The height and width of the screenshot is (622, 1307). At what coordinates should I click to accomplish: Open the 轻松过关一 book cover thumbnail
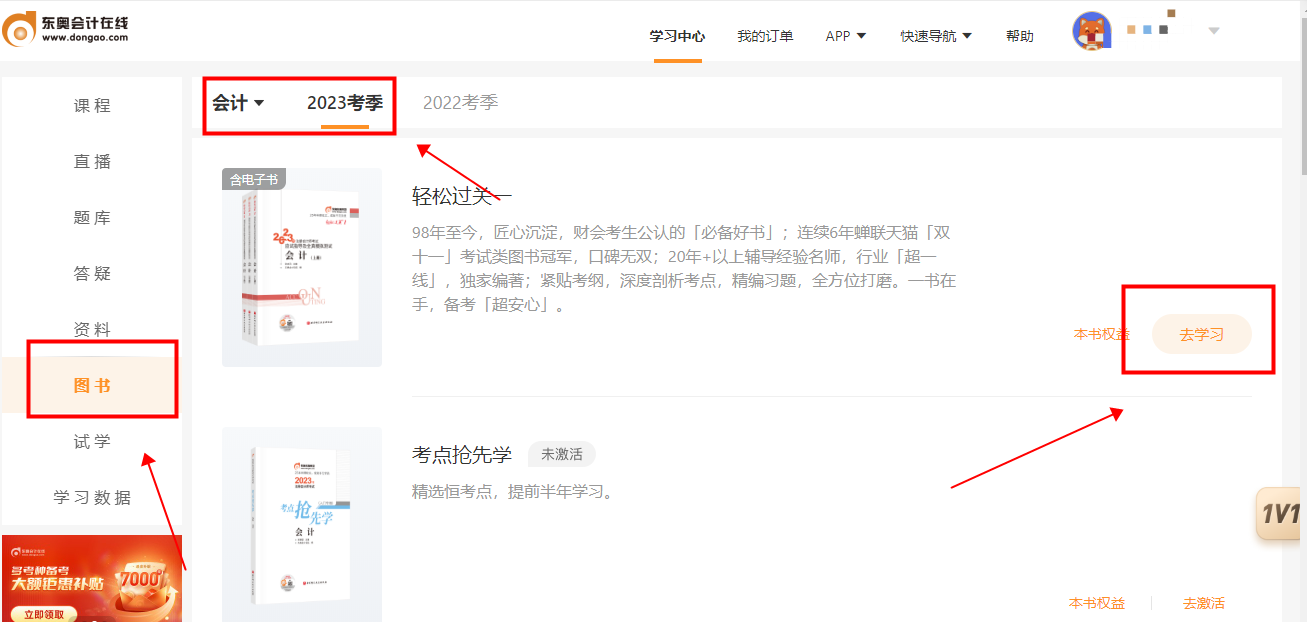(x=302, y=267)
